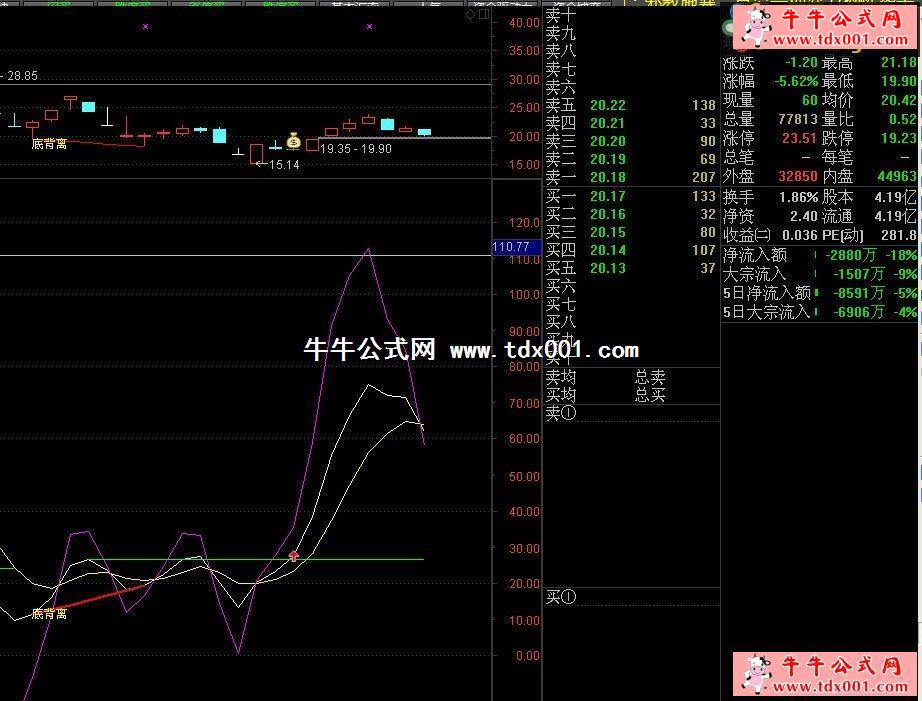Image resolution: width=922 pixels, height=701 pixels.
Task: Click the left purple cross marker
Action: click(146, 26)
